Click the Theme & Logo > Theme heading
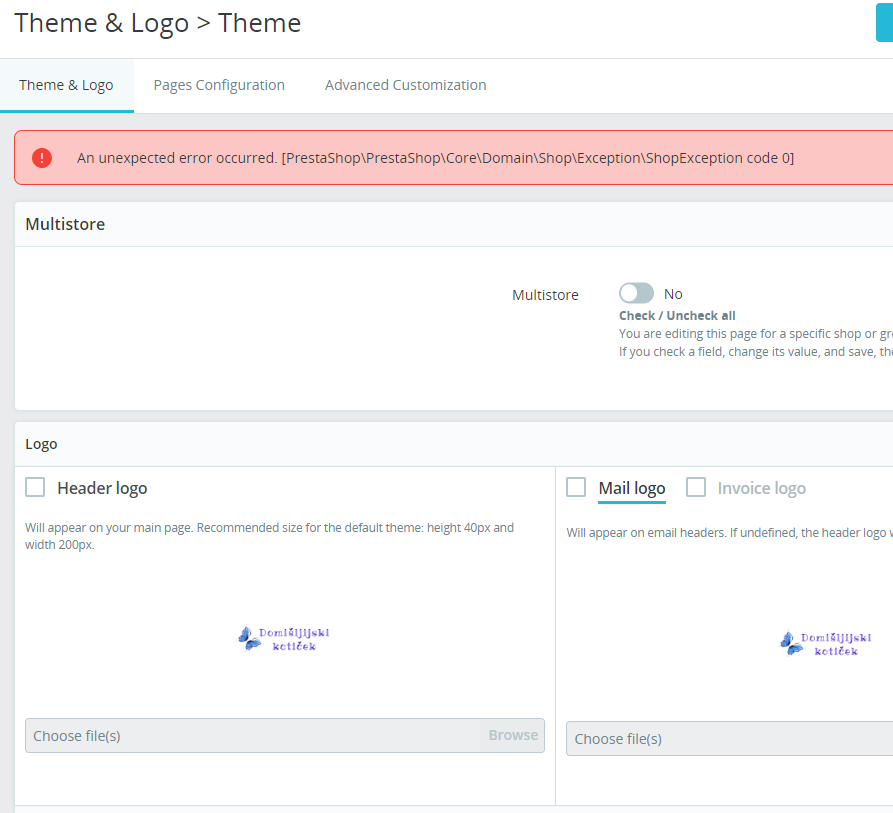Screen dimensions: 893x813 157,23
